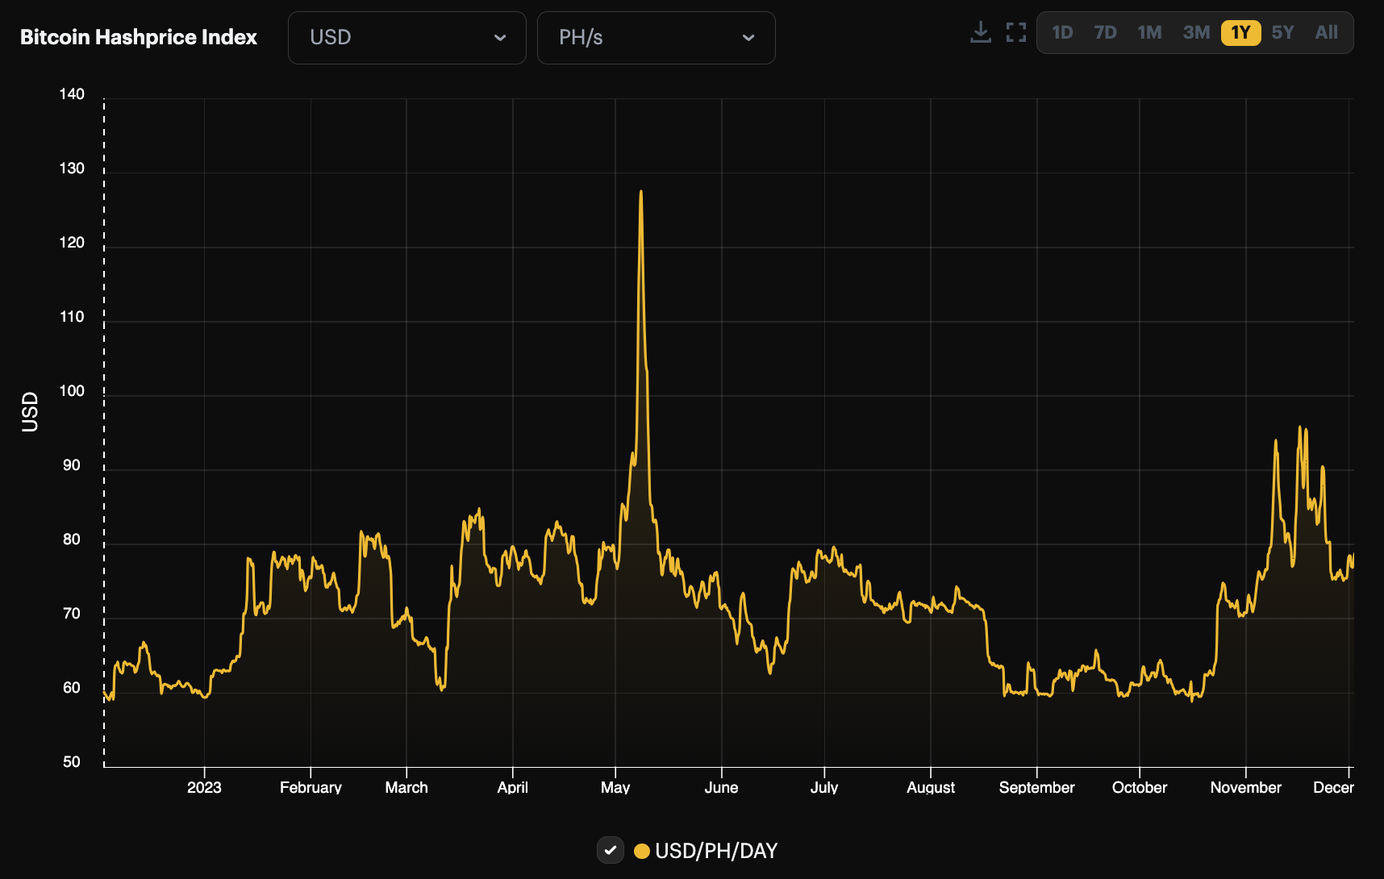Click the chevron on the PH/s selector
1384x879 pixels.
point(748,37)
